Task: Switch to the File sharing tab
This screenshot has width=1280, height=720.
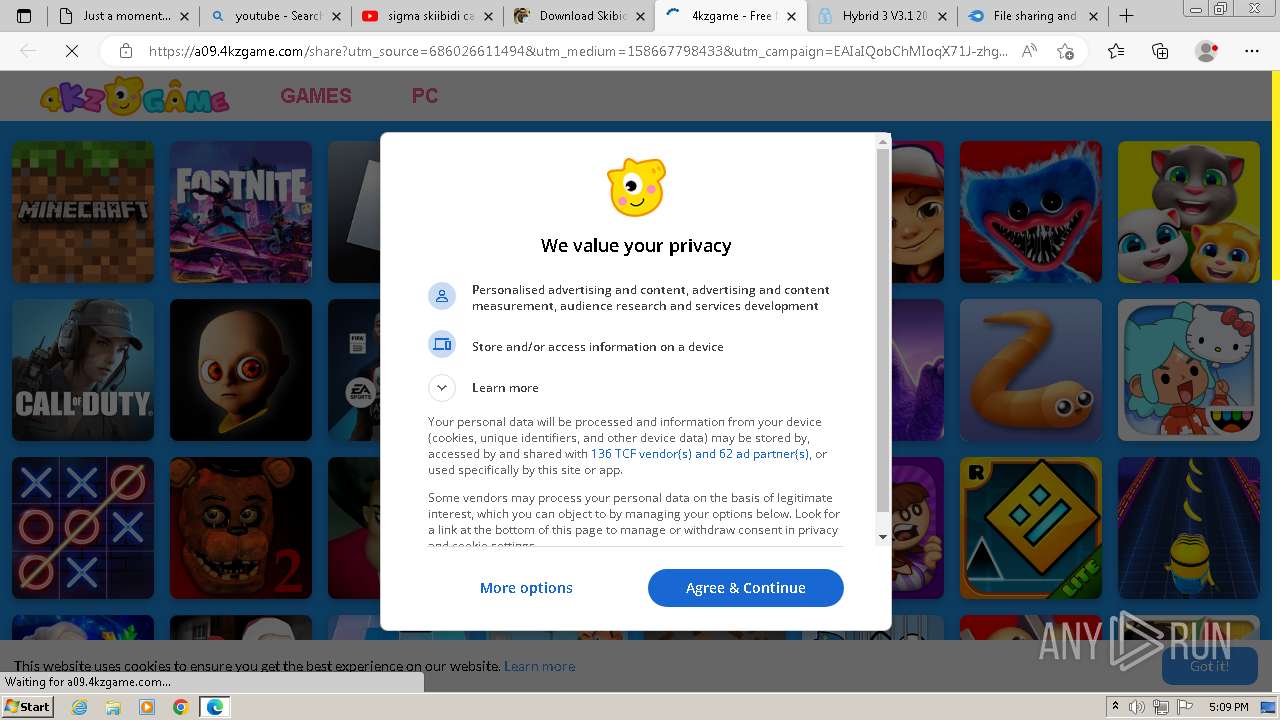Action: 1033,16
